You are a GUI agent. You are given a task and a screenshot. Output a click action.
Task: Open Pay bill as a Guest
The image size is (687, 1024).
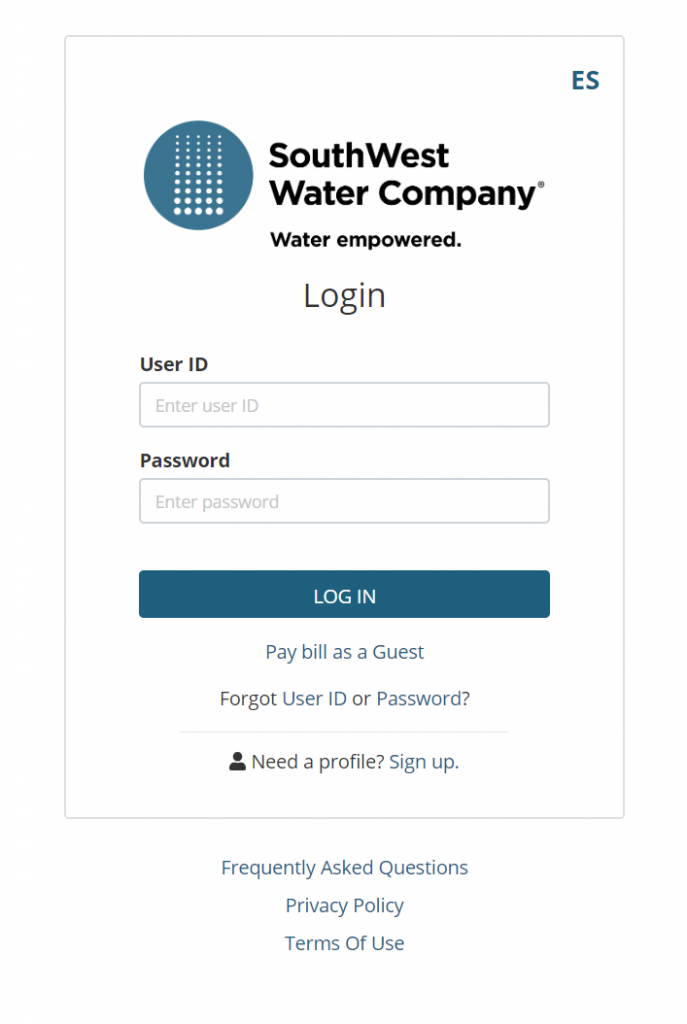(344, 652)
